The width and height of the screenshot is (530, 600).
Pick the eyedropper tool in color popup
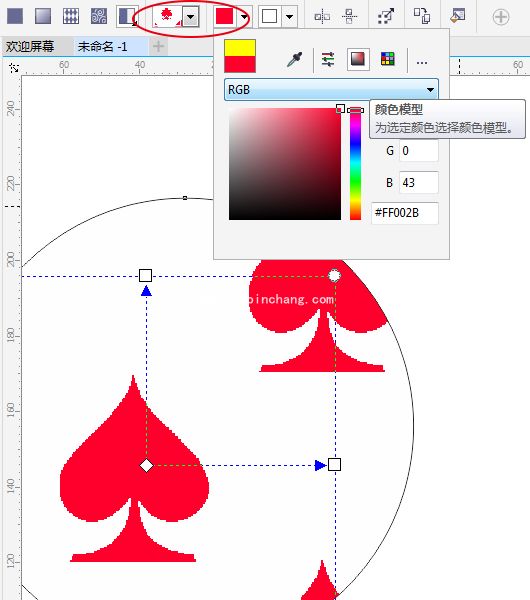point(294,59)
